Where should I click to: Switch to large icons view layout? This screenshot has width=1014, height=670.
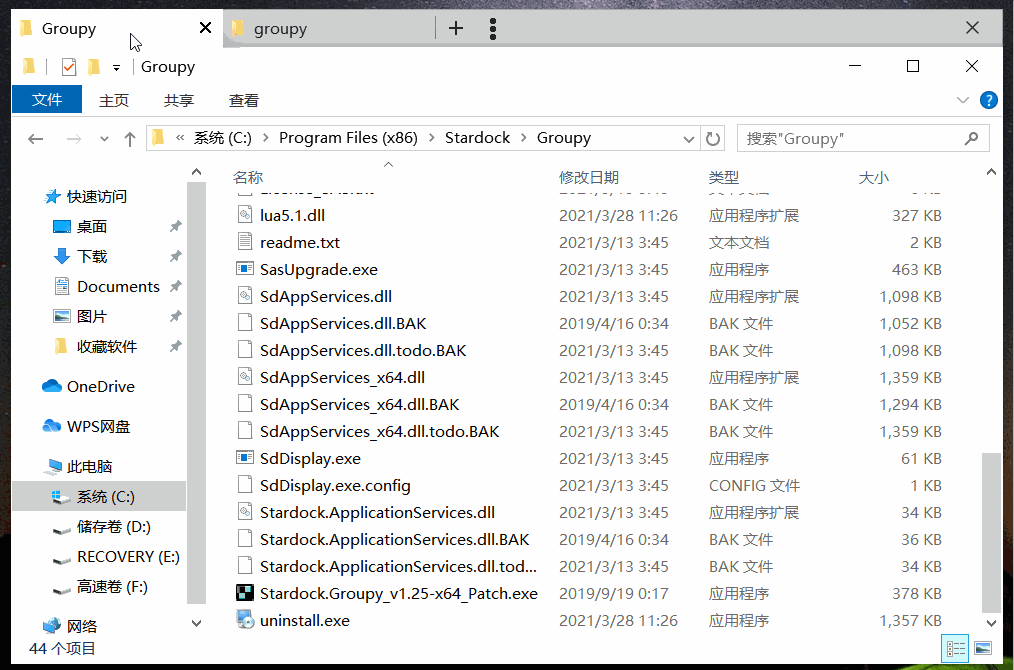pos(983,648)
